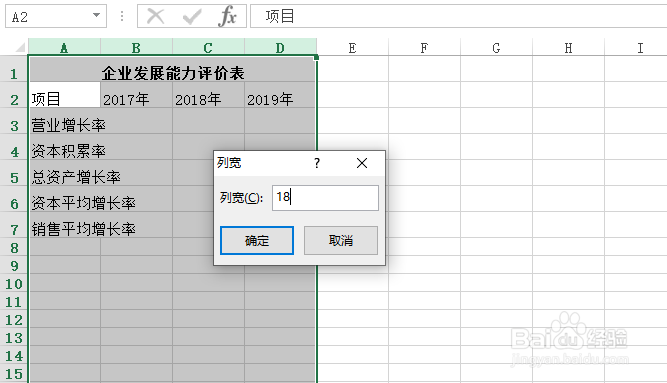This screenshot has width=667, height=383.
Task: Select column G header
Action: pos(496,47)
